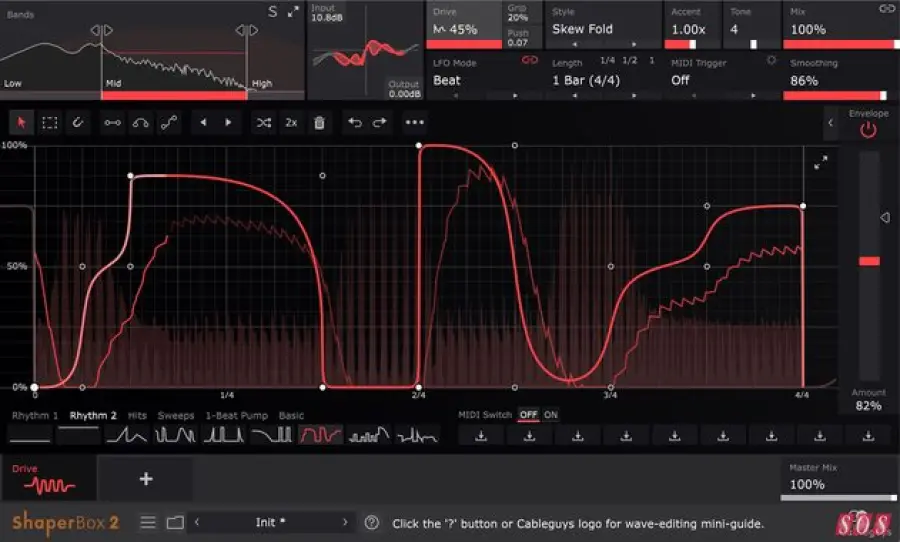Select the S-curve tool
This screenshot has height=542, width=900.
[169, 122]
